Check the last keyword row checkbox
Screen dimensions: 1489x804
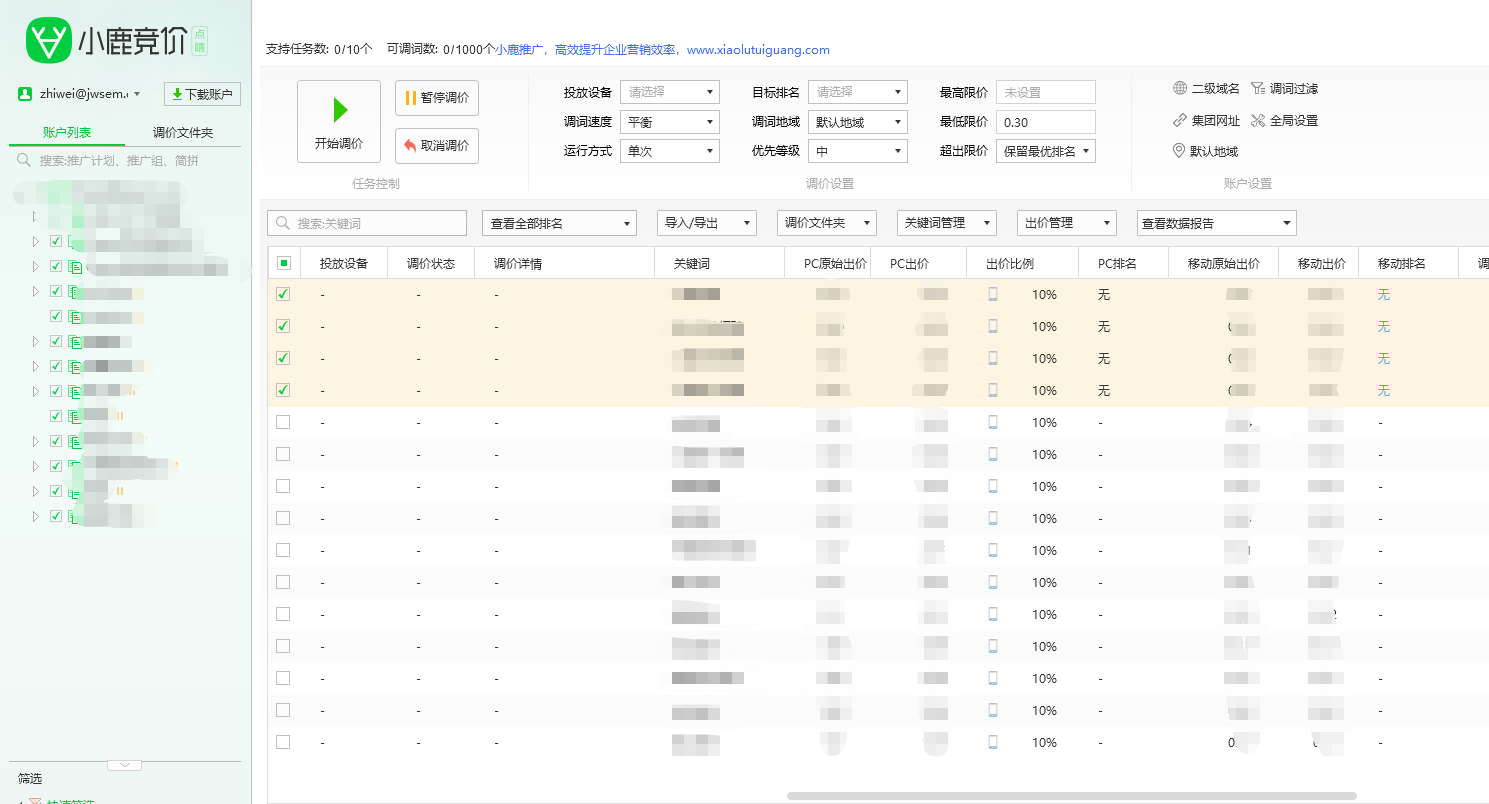click(283, 742)
